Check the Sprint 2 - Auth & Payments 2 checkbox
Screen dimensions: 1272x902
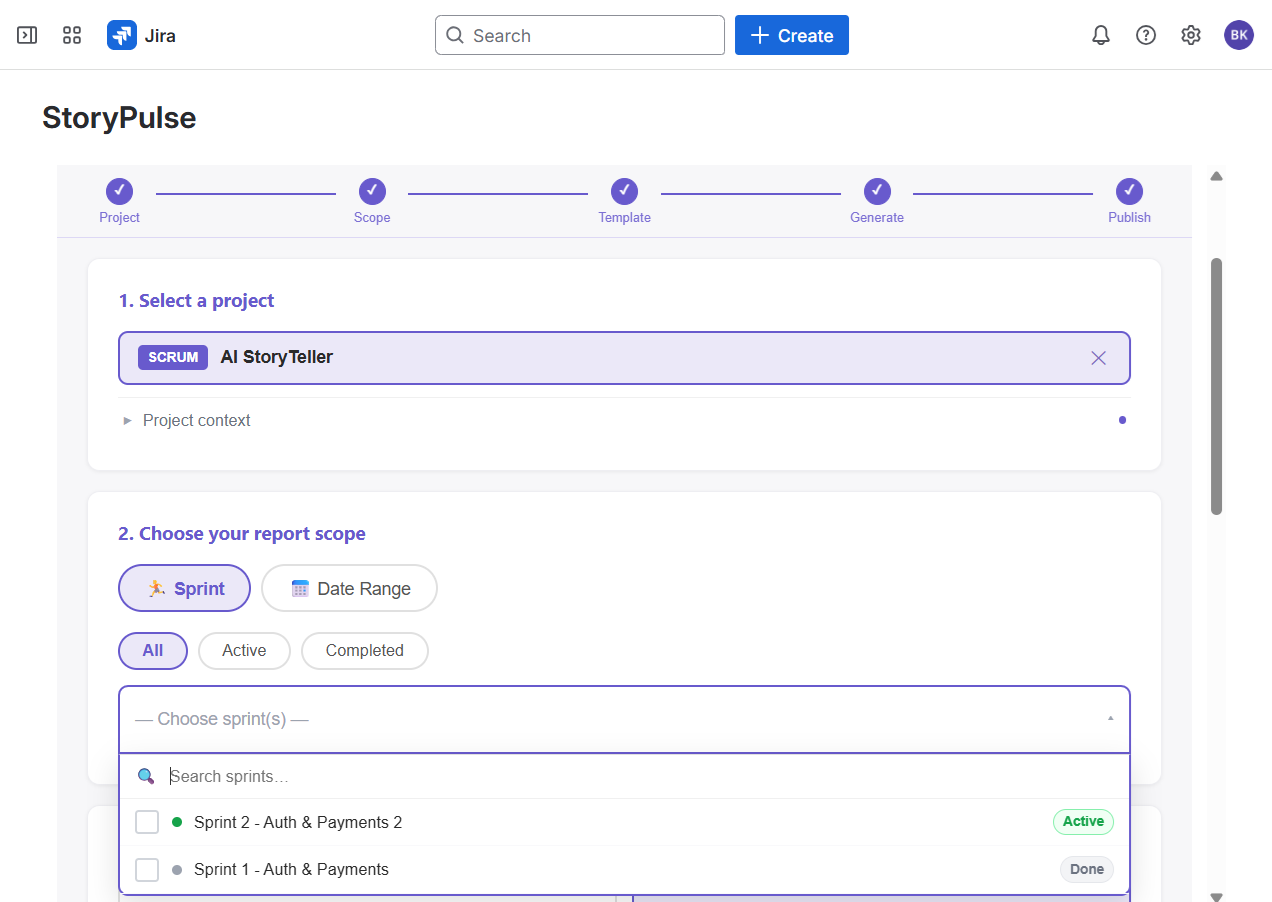[x=147, y=822]
